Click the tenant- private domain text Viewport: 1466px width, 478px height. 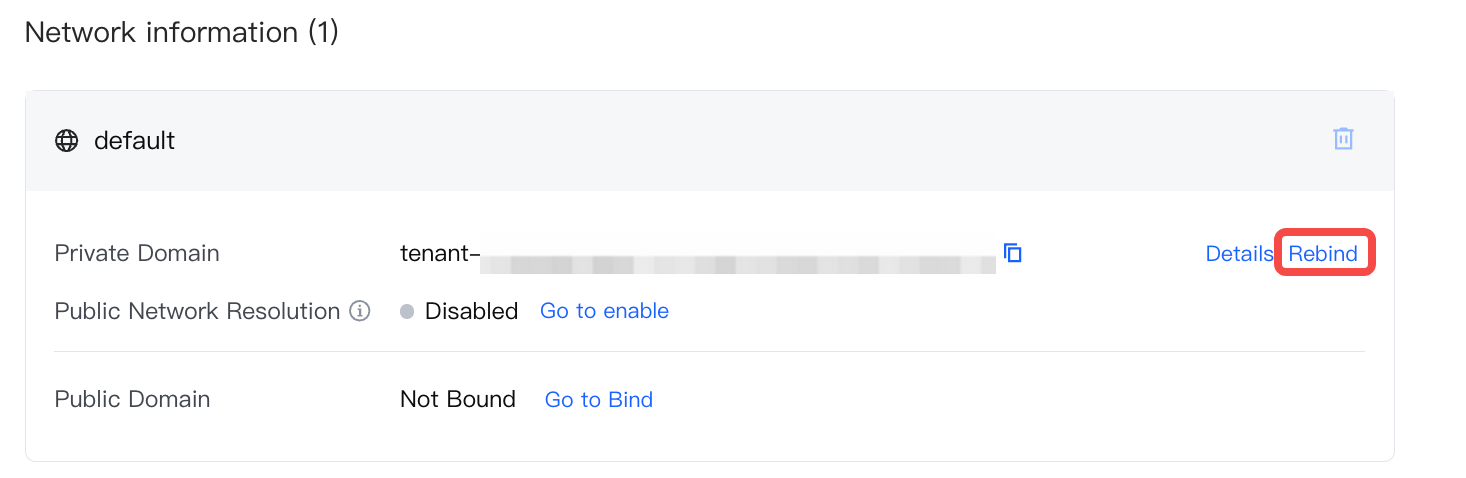(x=434, y=253)
